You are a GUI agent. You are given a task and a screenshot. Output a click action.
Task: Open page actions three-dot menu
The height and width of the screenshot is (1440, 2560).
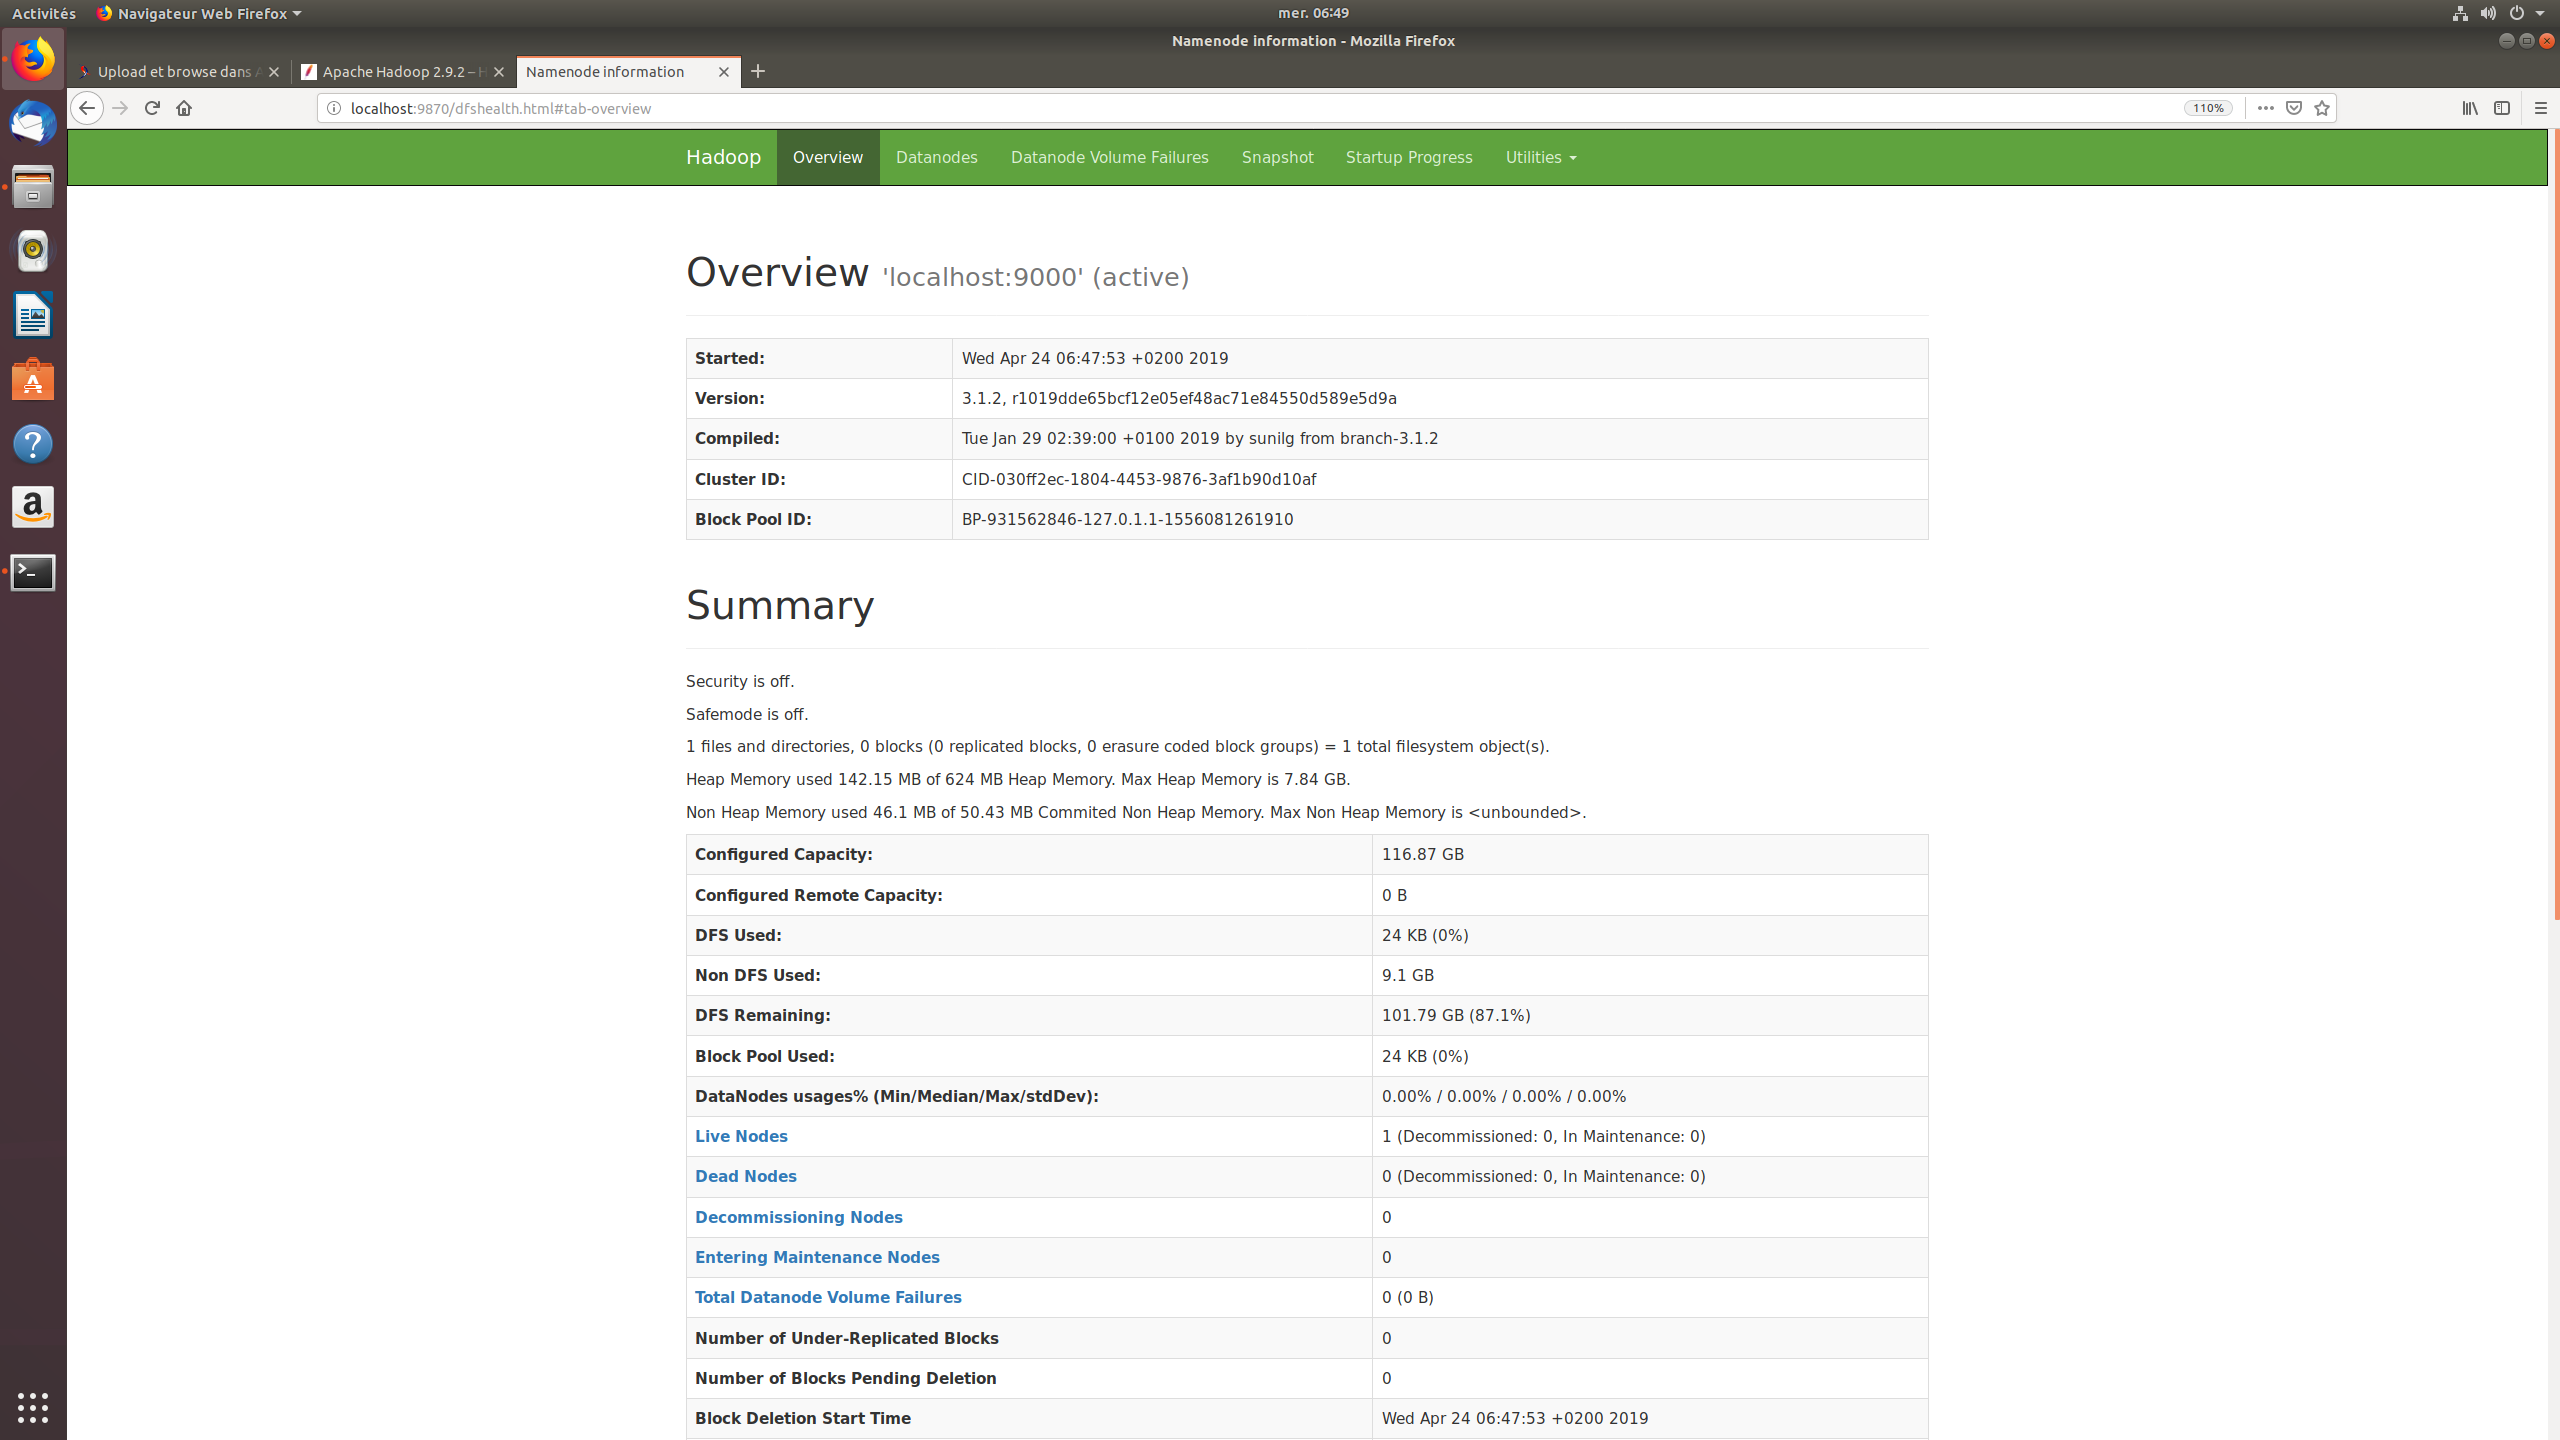coord(2266,108)
